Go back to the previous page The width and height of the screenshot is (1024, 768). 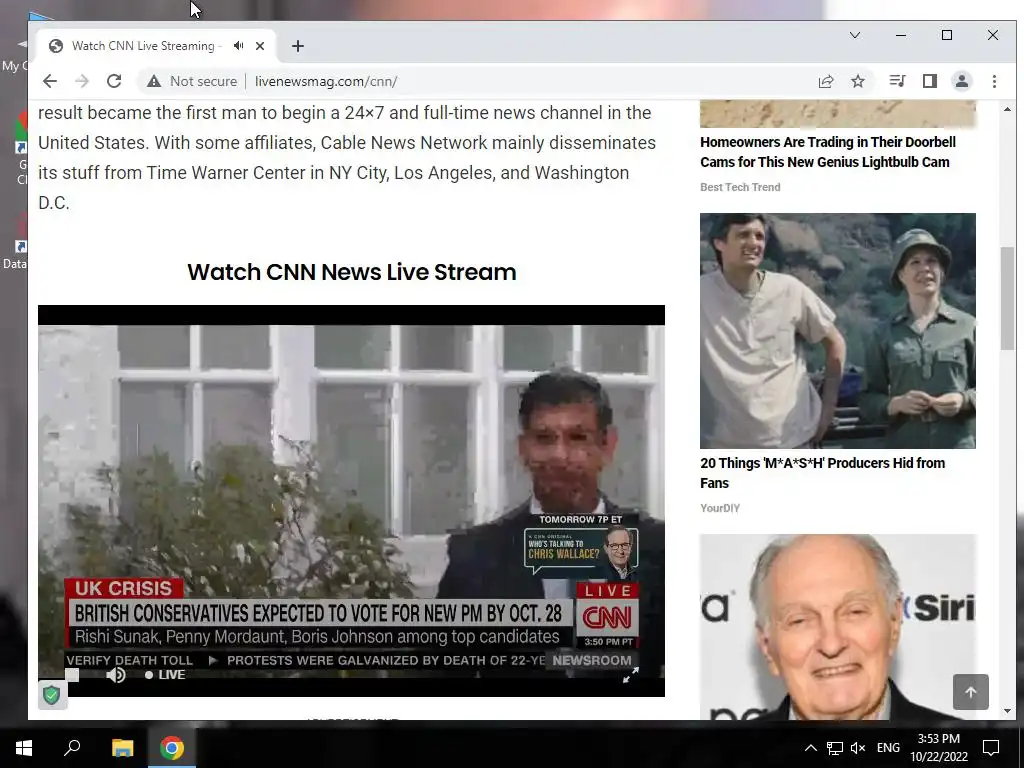50,81
